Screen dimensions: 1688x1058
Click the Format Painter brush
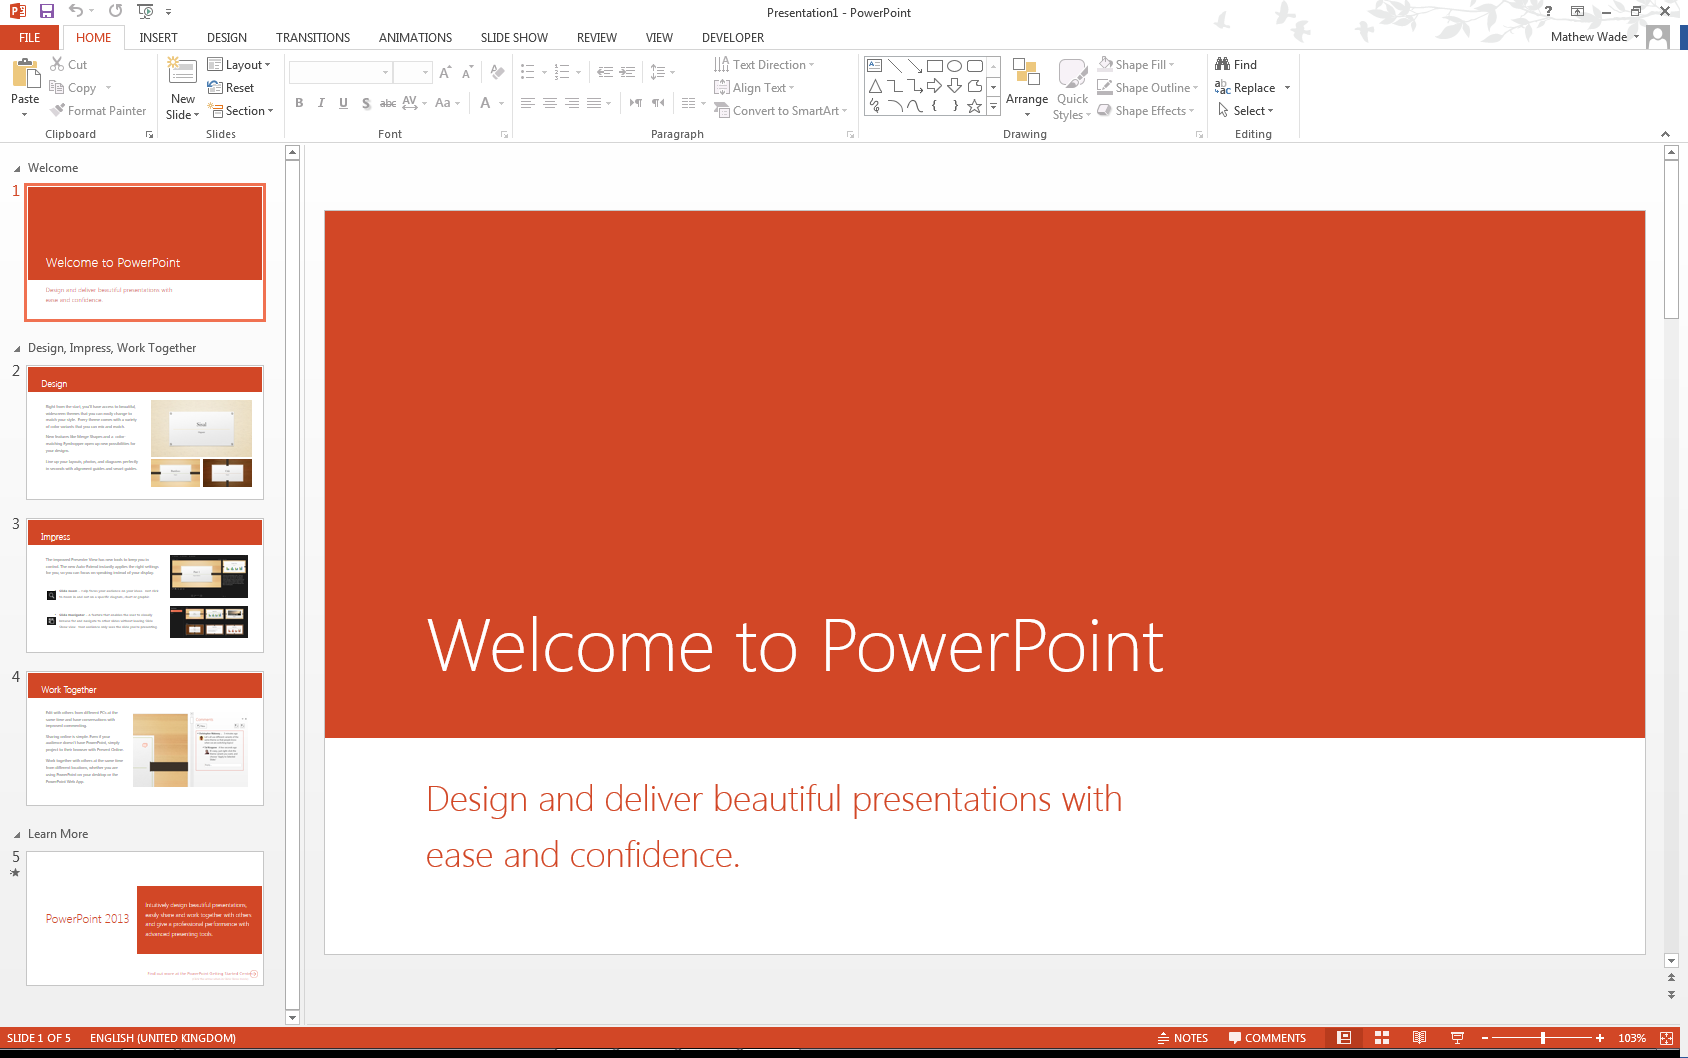58,110
